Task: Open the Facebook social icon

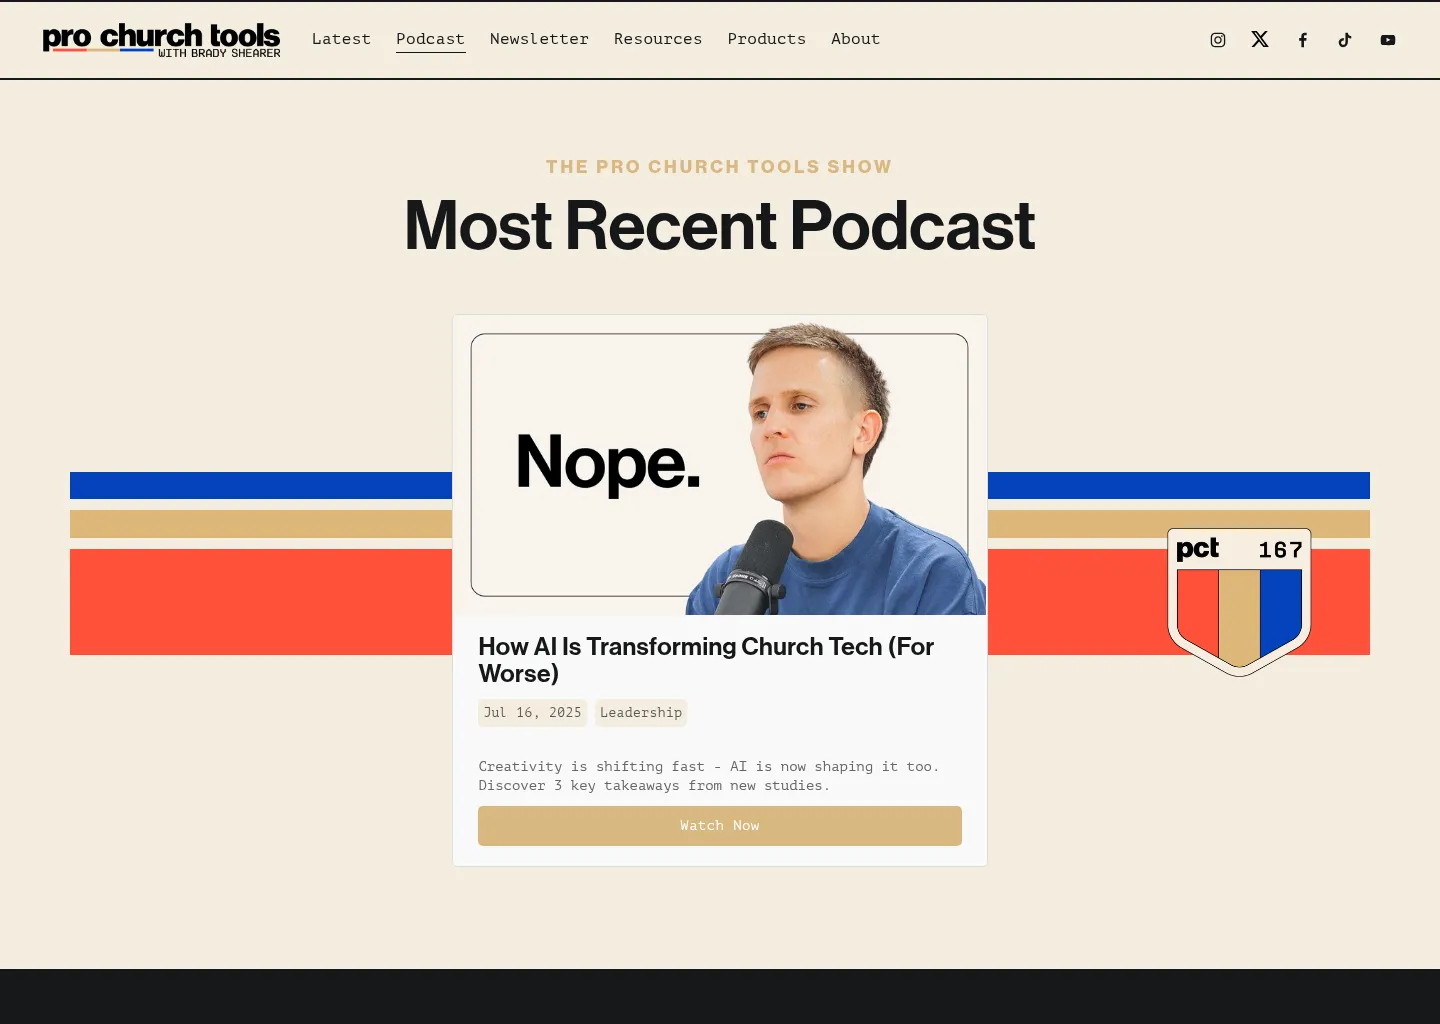Action: point(1302,40)
